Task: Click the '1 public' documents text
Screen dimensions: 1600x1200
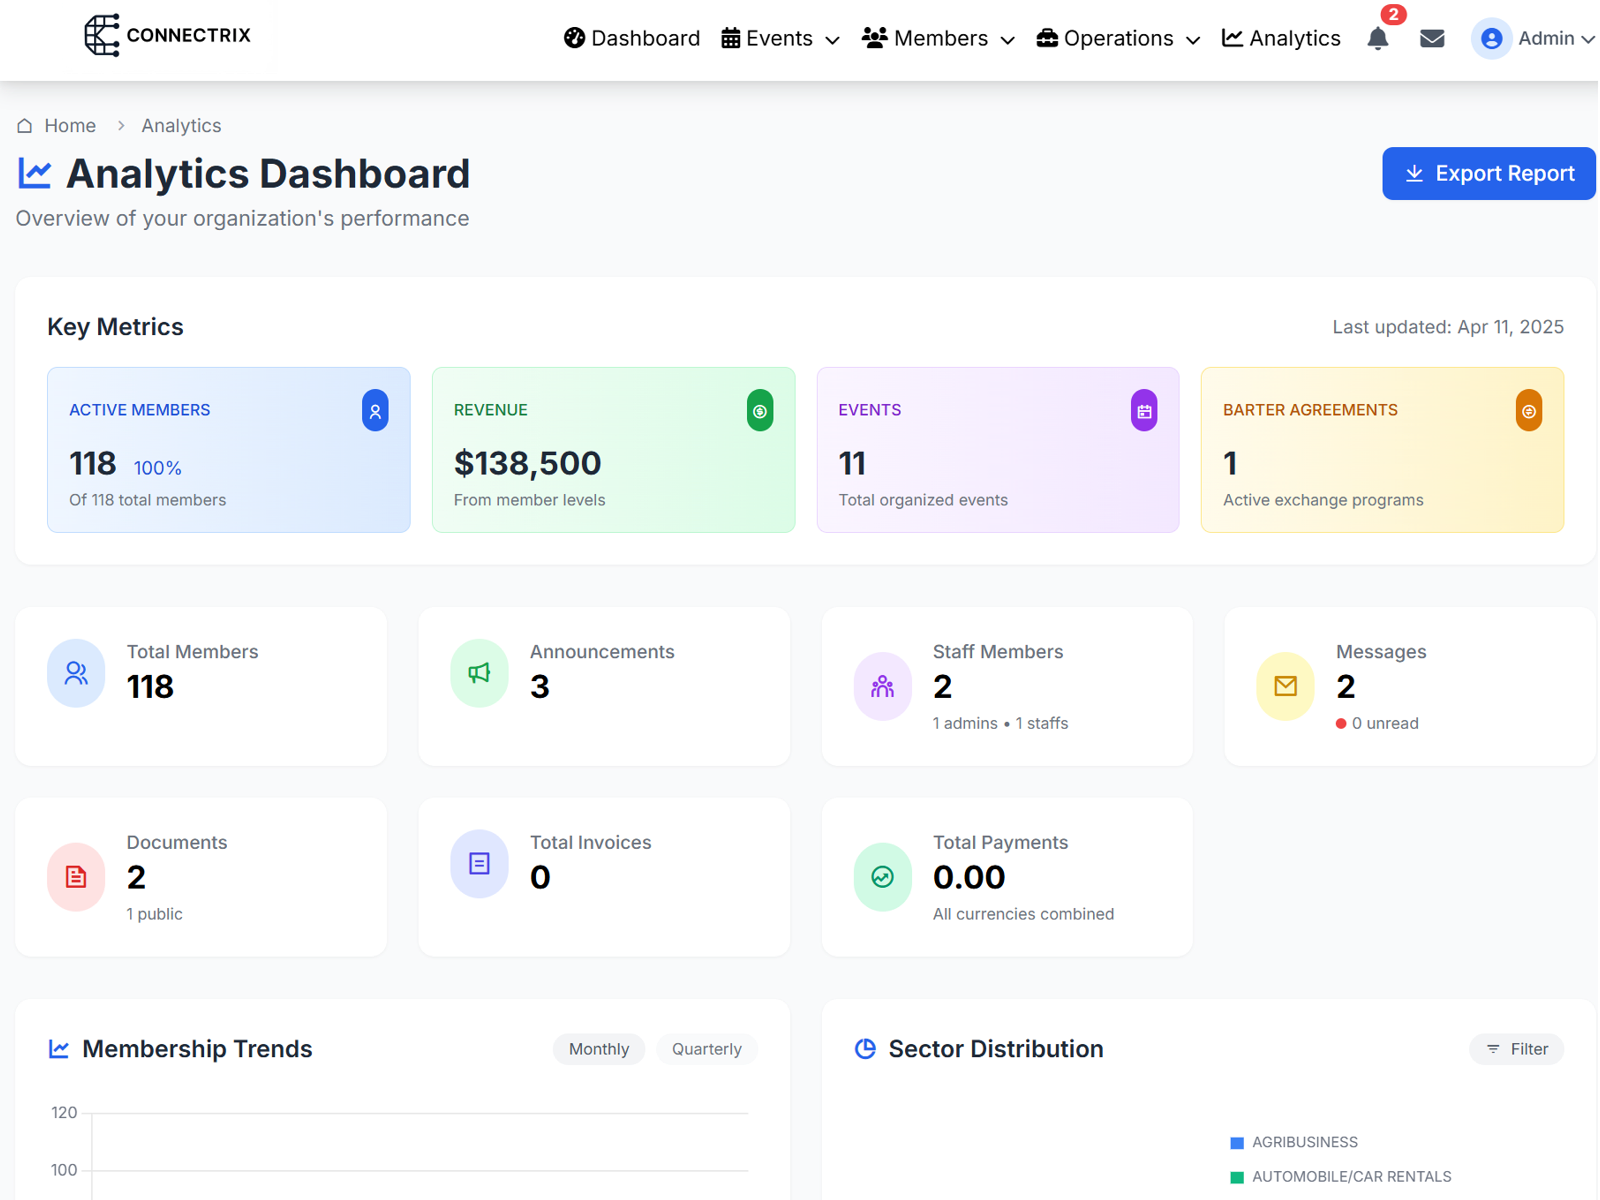Action: [154, 914]
